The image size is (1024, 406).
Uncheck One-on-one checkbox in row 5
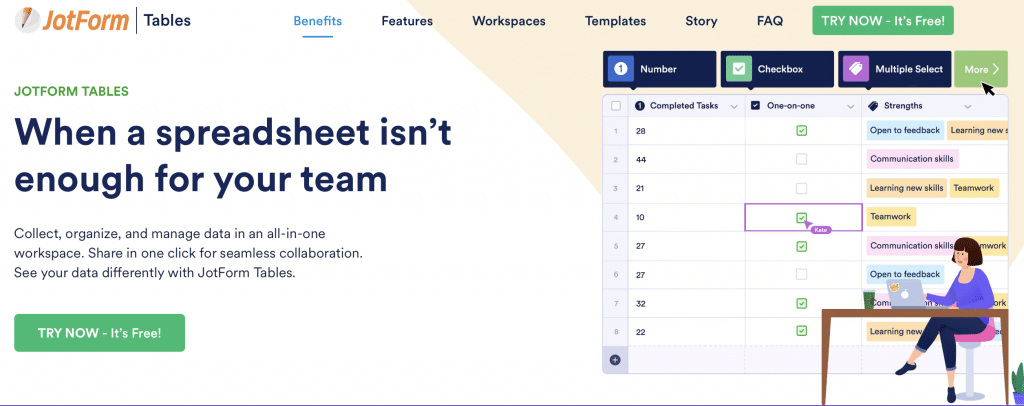click(801, 246)
